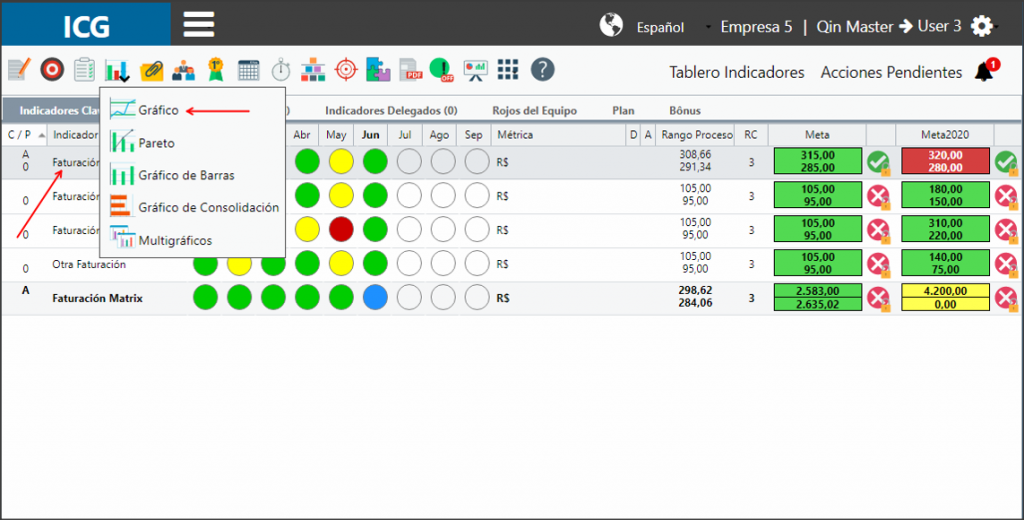Click the Rango Proceso column header
The width and height of the screenshot is (1024, 520).
click(x=697, y=135)
